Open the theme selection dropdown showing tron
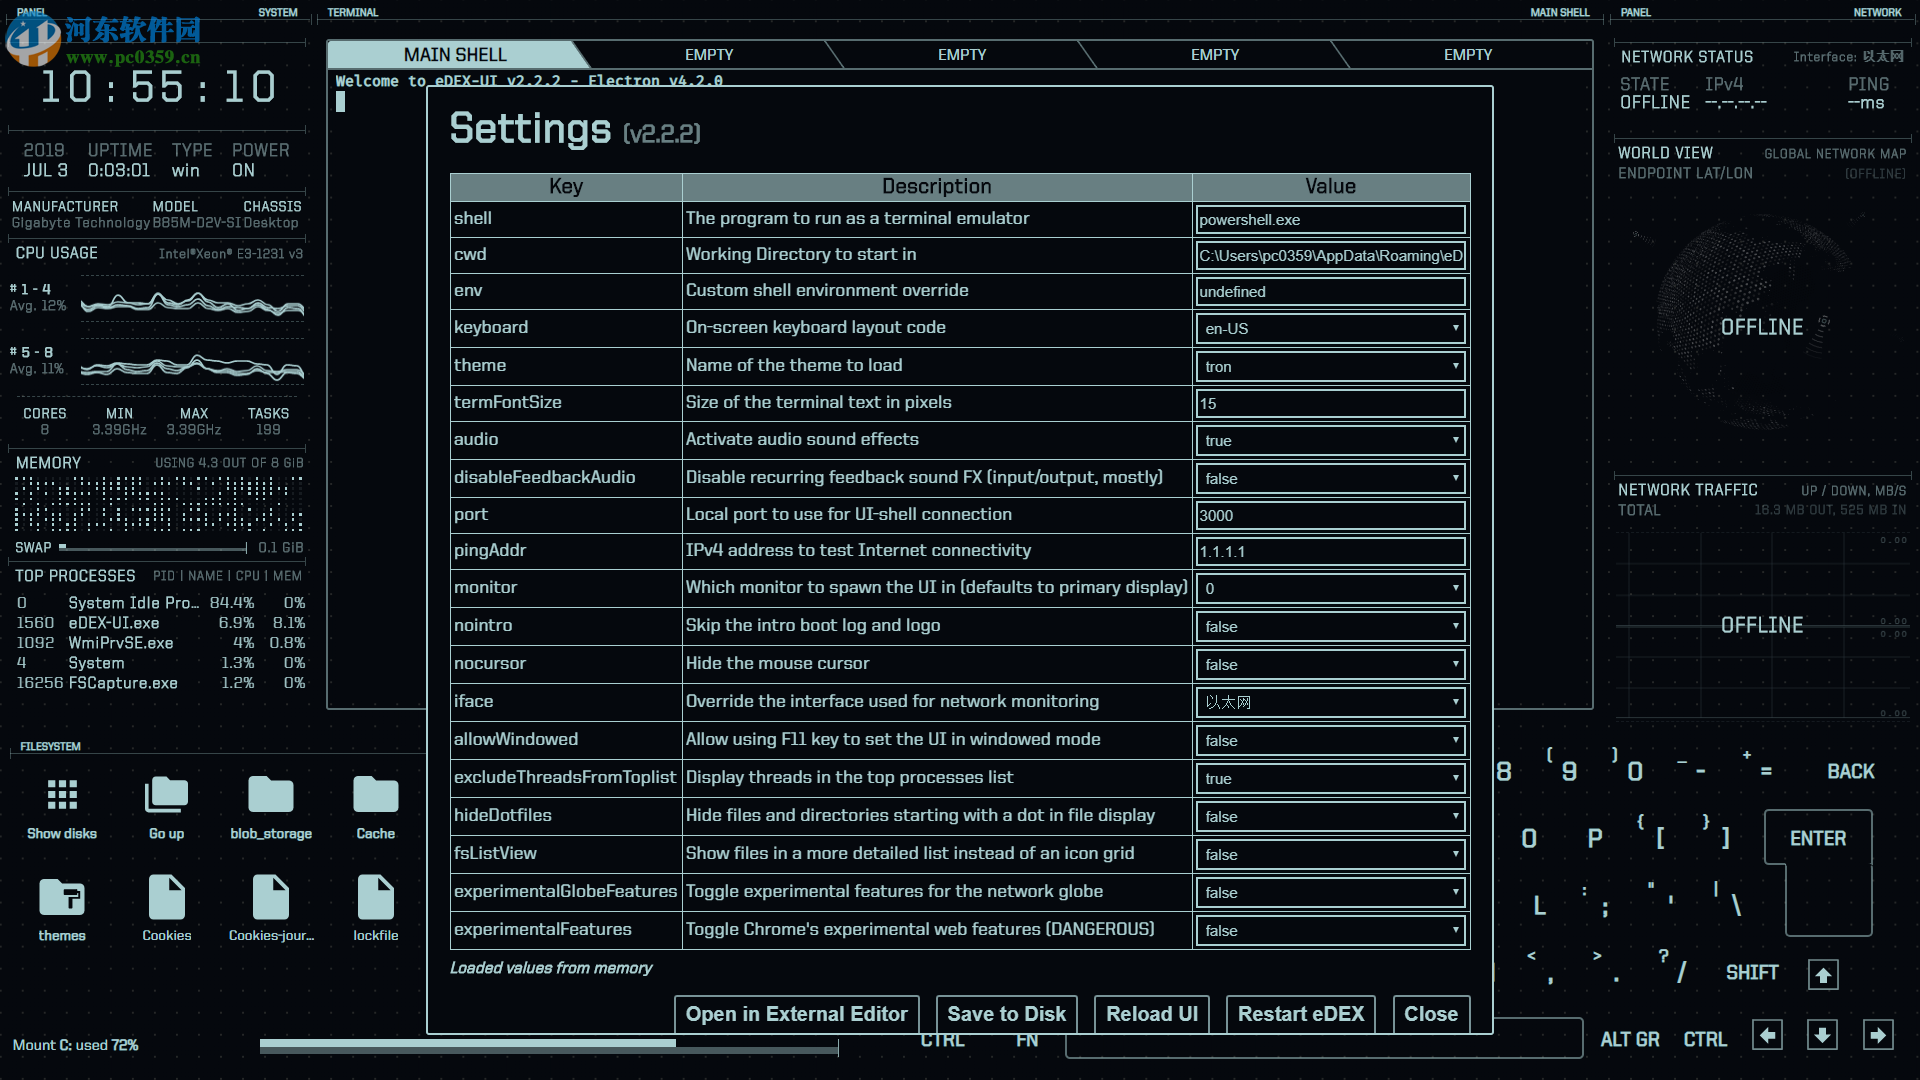Image resolution: width=1920 pixels, height=1080 pixels. coord(1330,366)
